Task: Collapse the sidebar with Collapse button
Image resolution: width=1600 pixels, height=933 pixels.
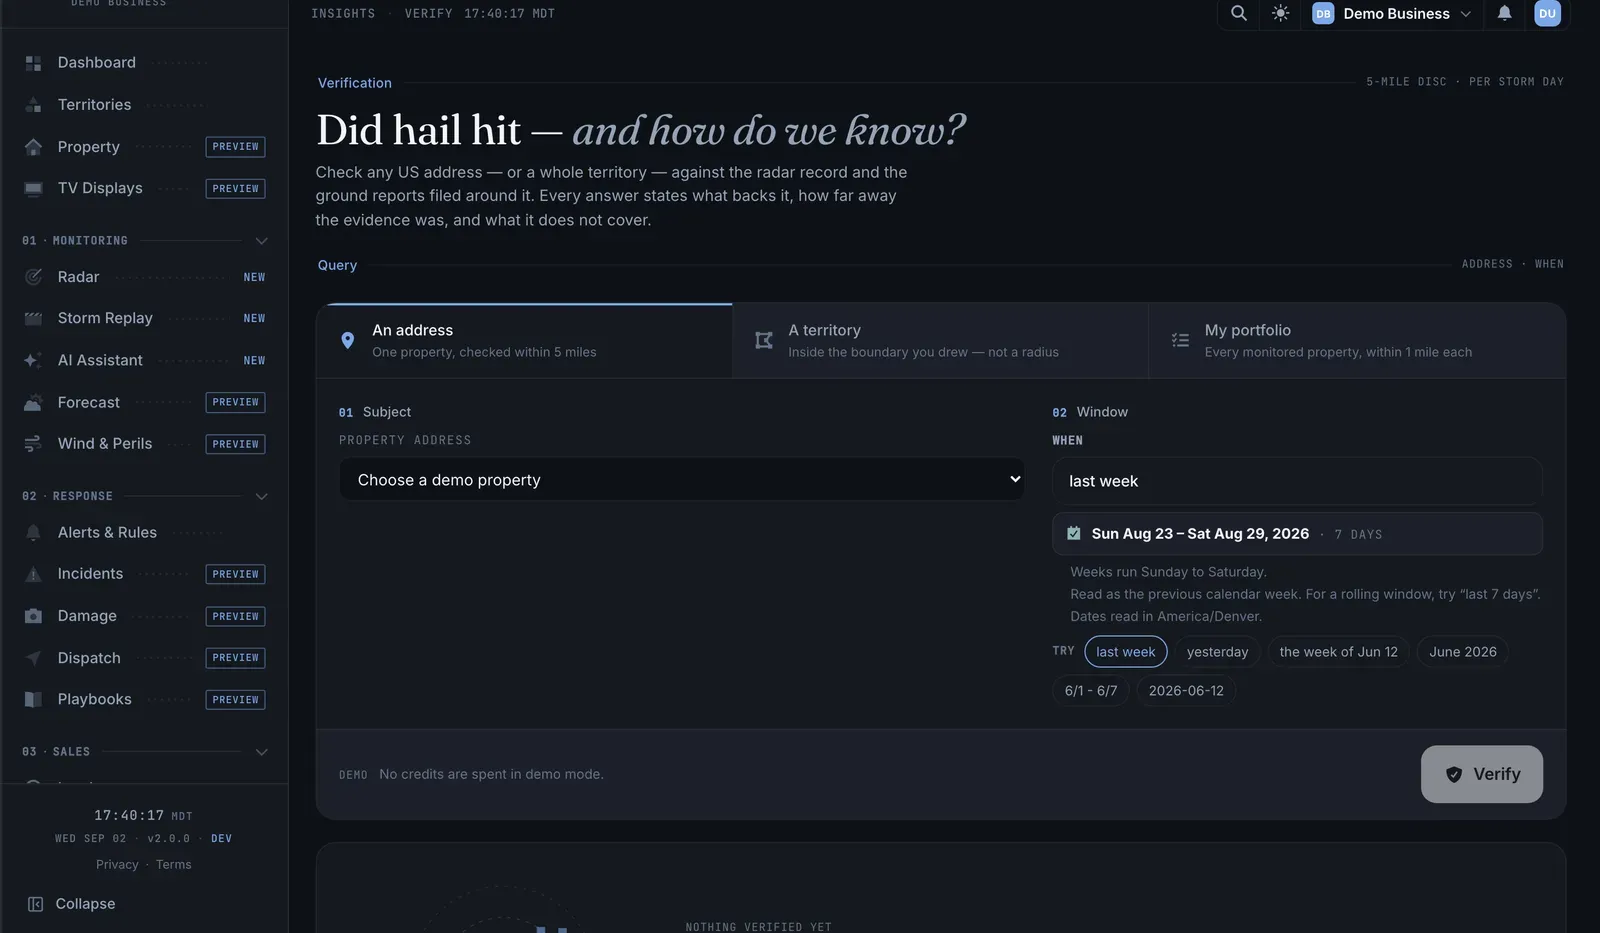Action: pyautogui.click(x=71, y=904)
